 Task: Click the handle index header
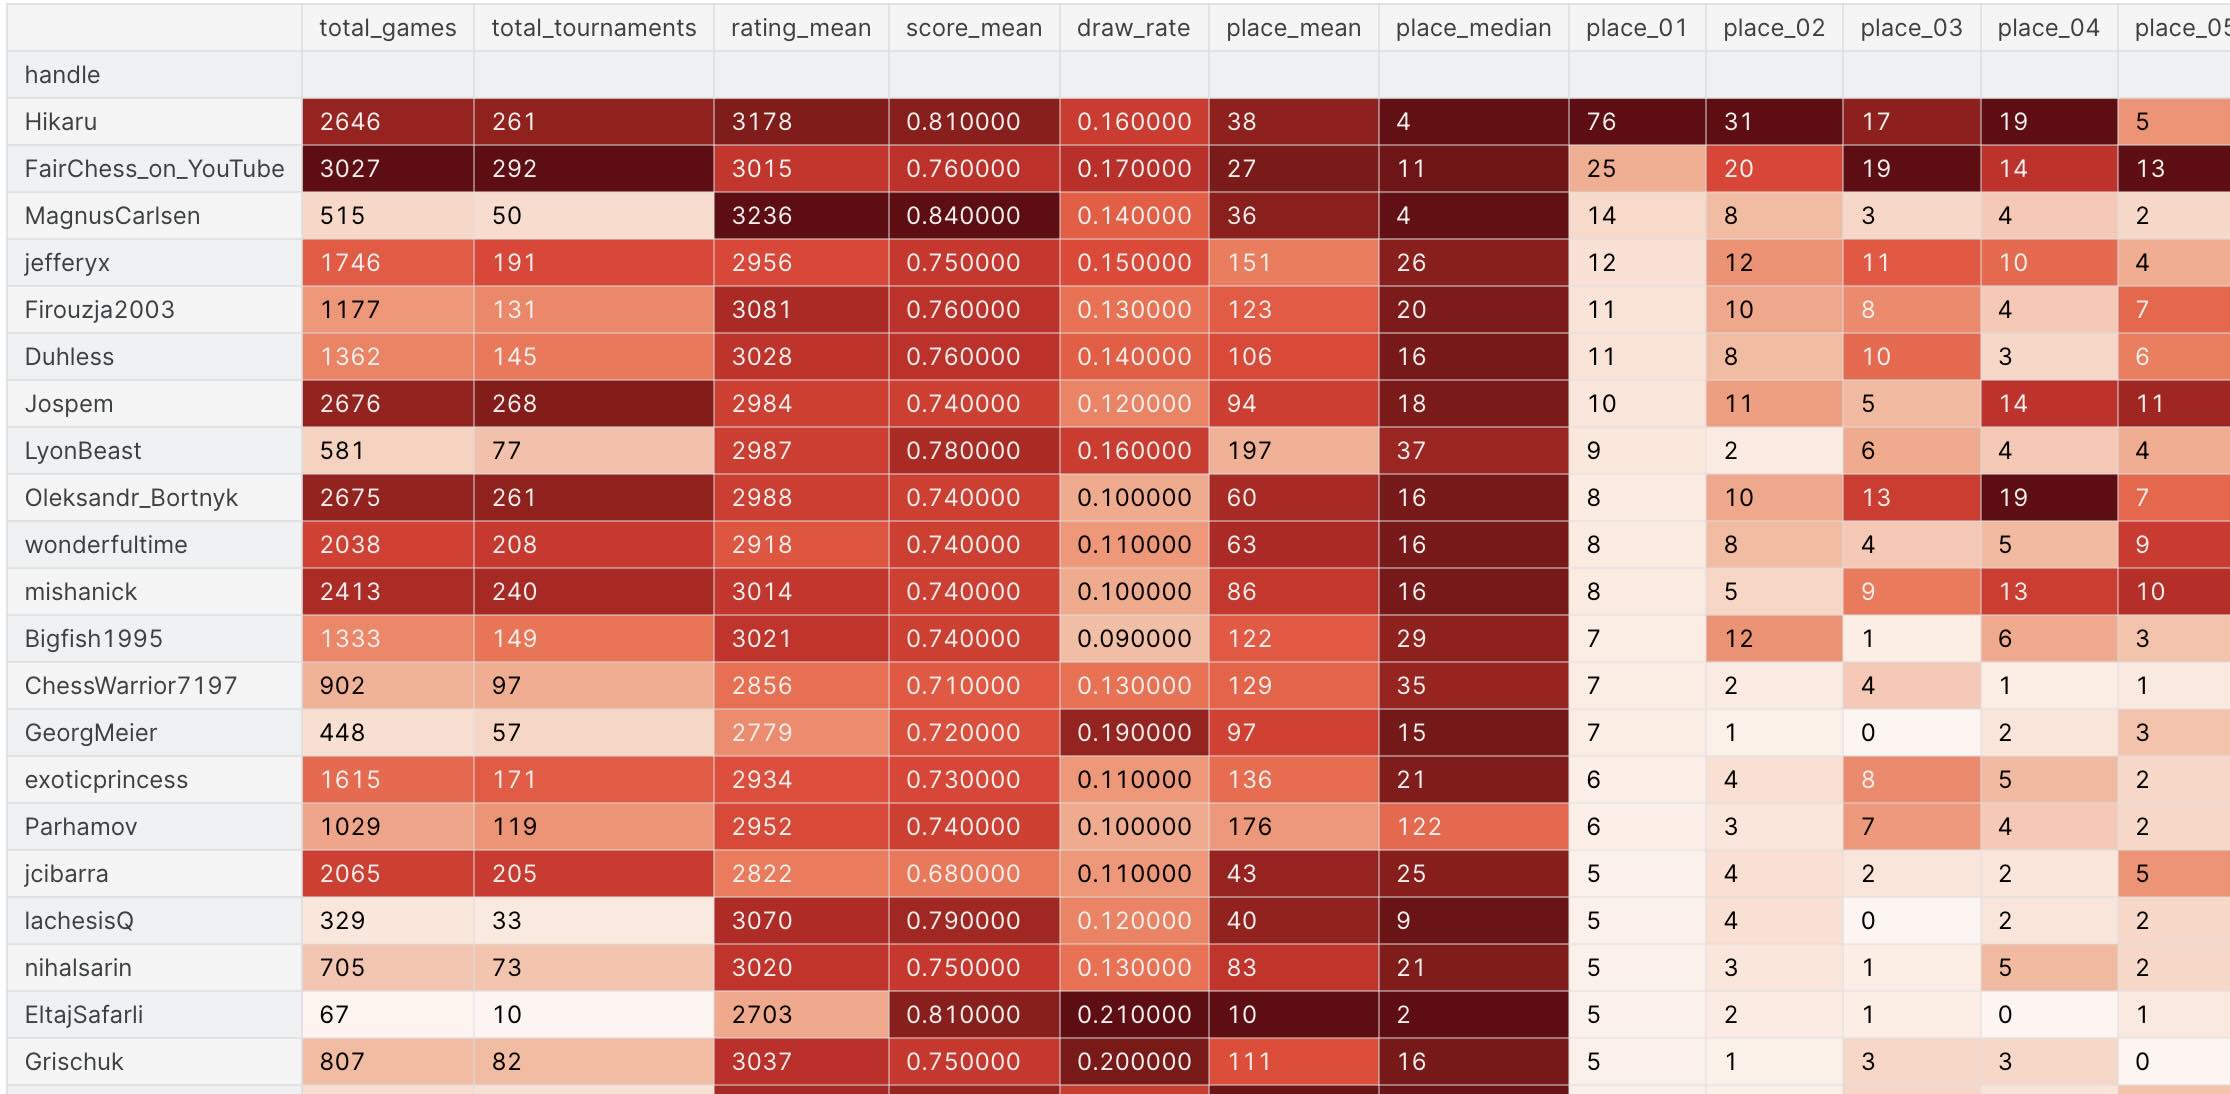(62, 75)
